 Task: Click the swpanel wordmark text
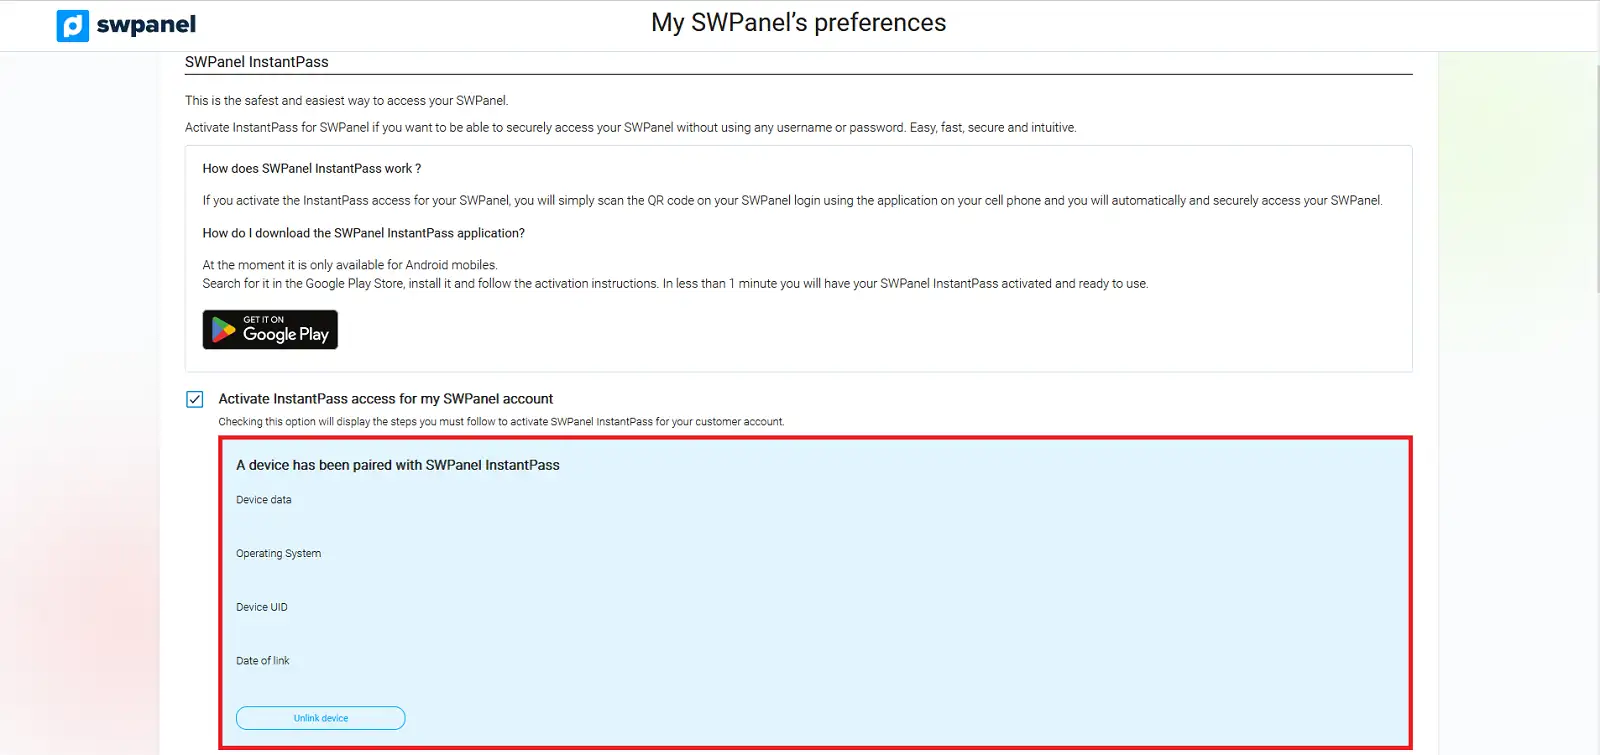146,25
